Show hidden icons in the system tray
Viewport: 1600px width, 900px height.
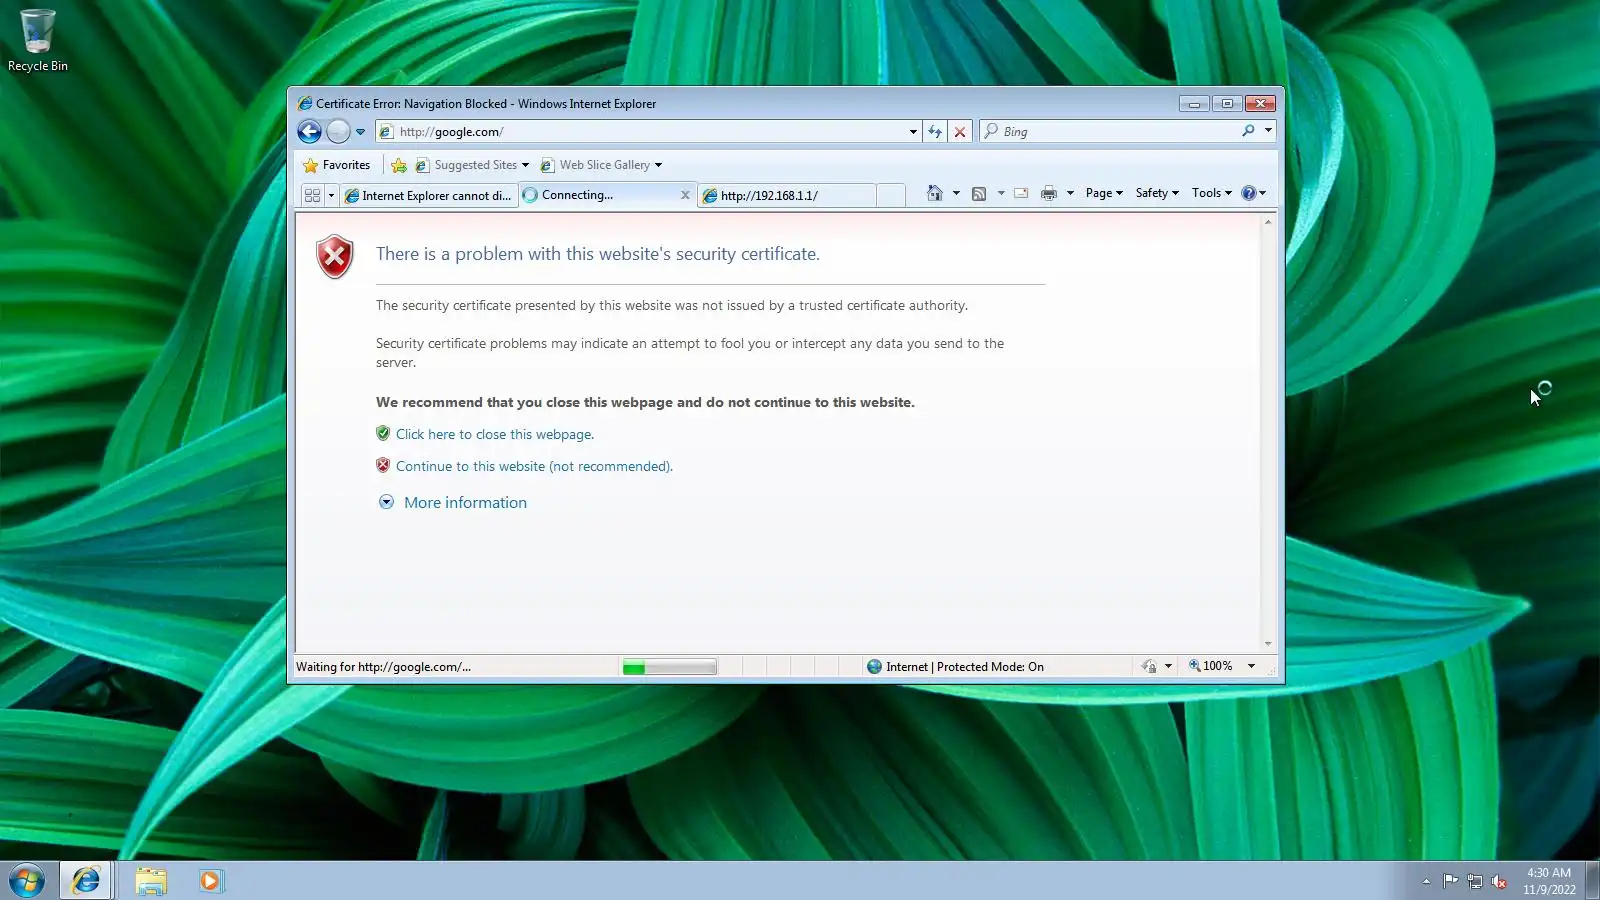click(1426, 881)
